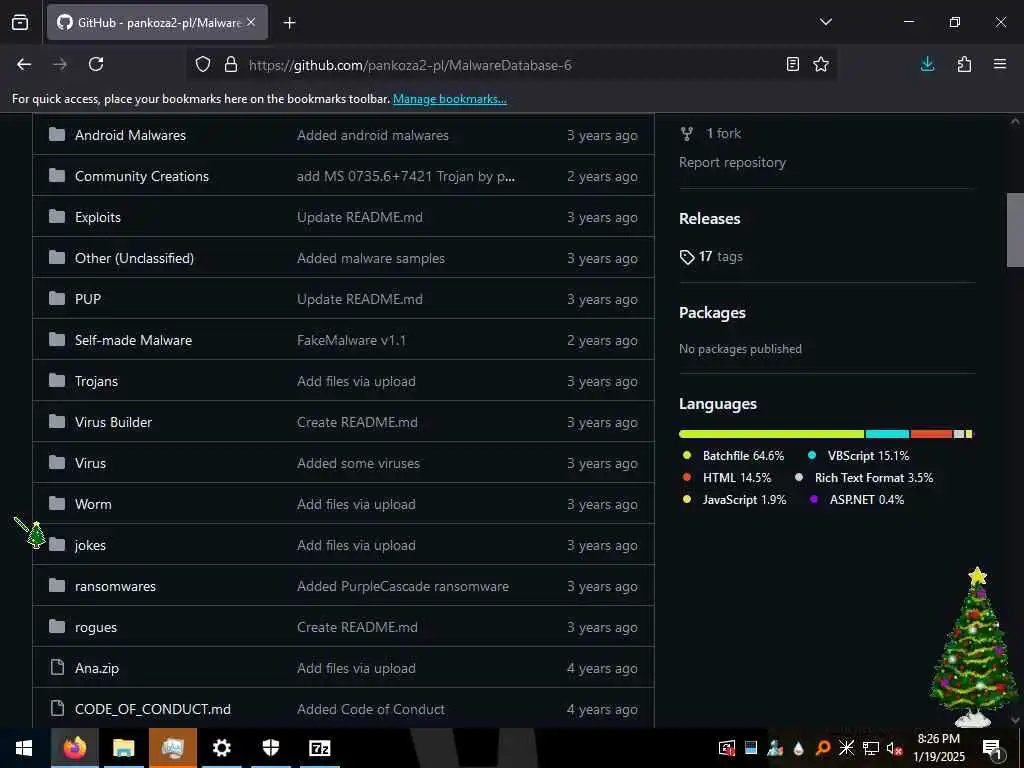Open the Other (Unclassified) folder
1024x768 pixels.
pyautogui.click(x=134, y=258)
